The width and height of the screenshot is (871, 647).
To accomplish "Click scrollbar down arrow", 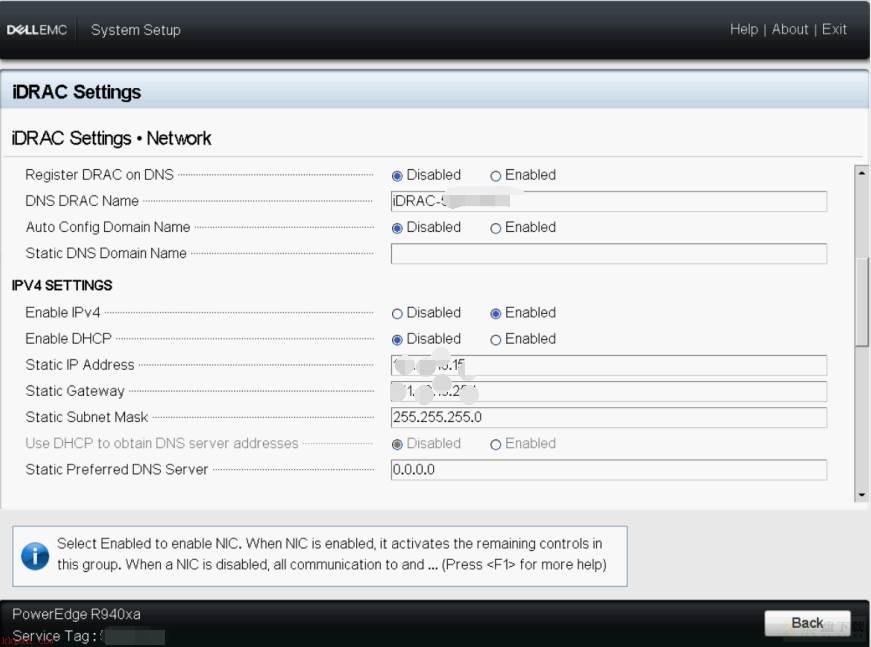I will tap(862, 494).
